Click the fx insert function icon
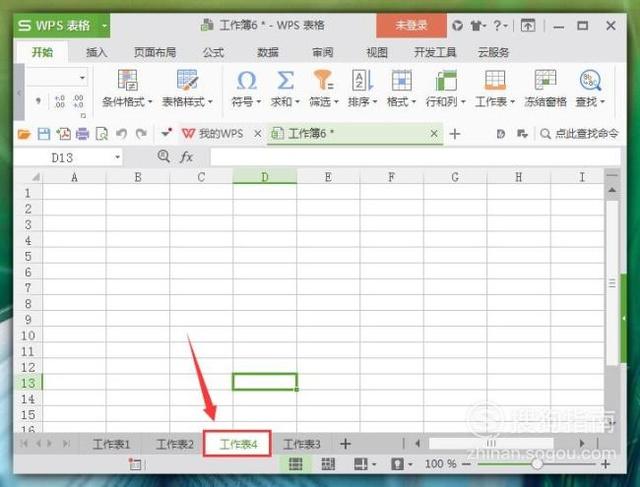 (x=186, y=157)
